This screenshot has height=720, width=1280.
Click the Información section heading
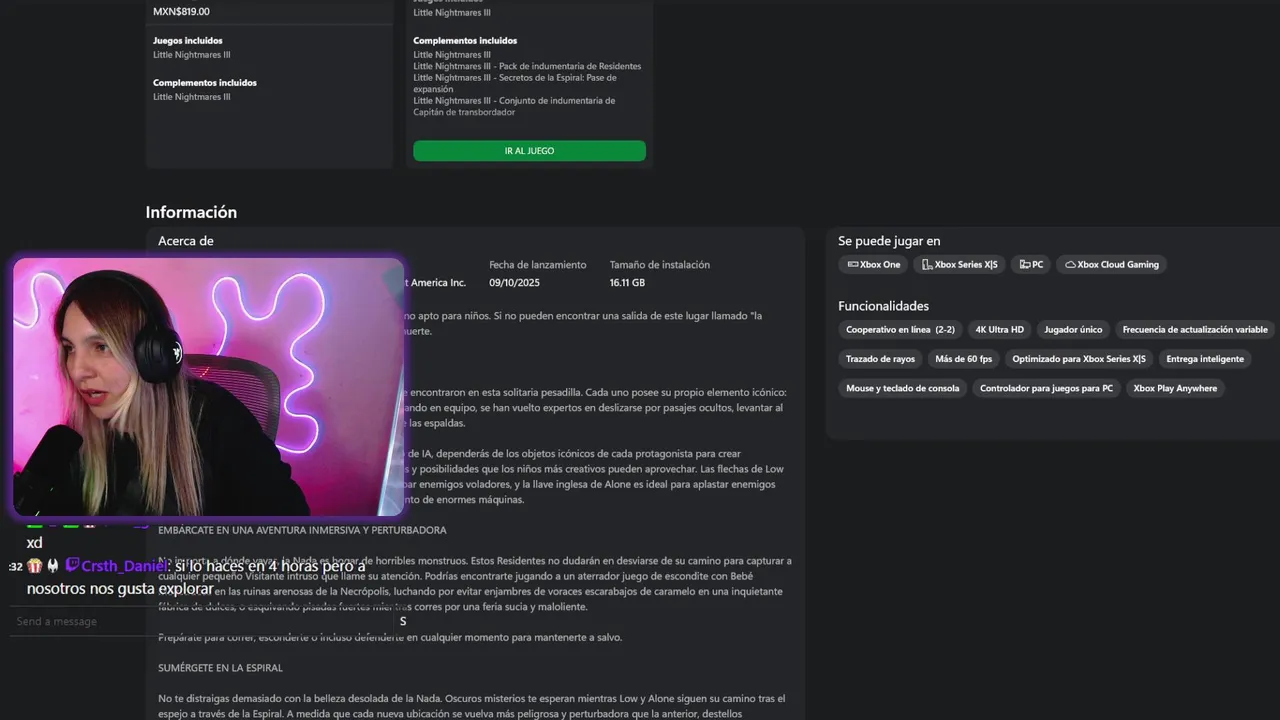(191, 212)
